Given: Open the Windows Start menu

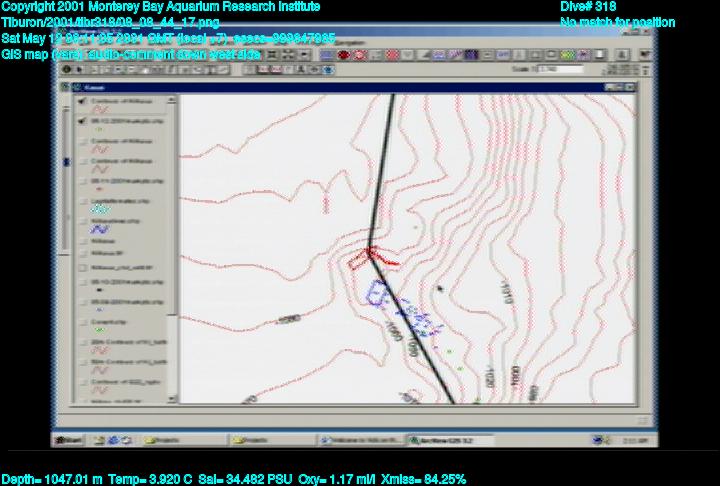Looking at the screenshot, I should click(x=70, y=439).
